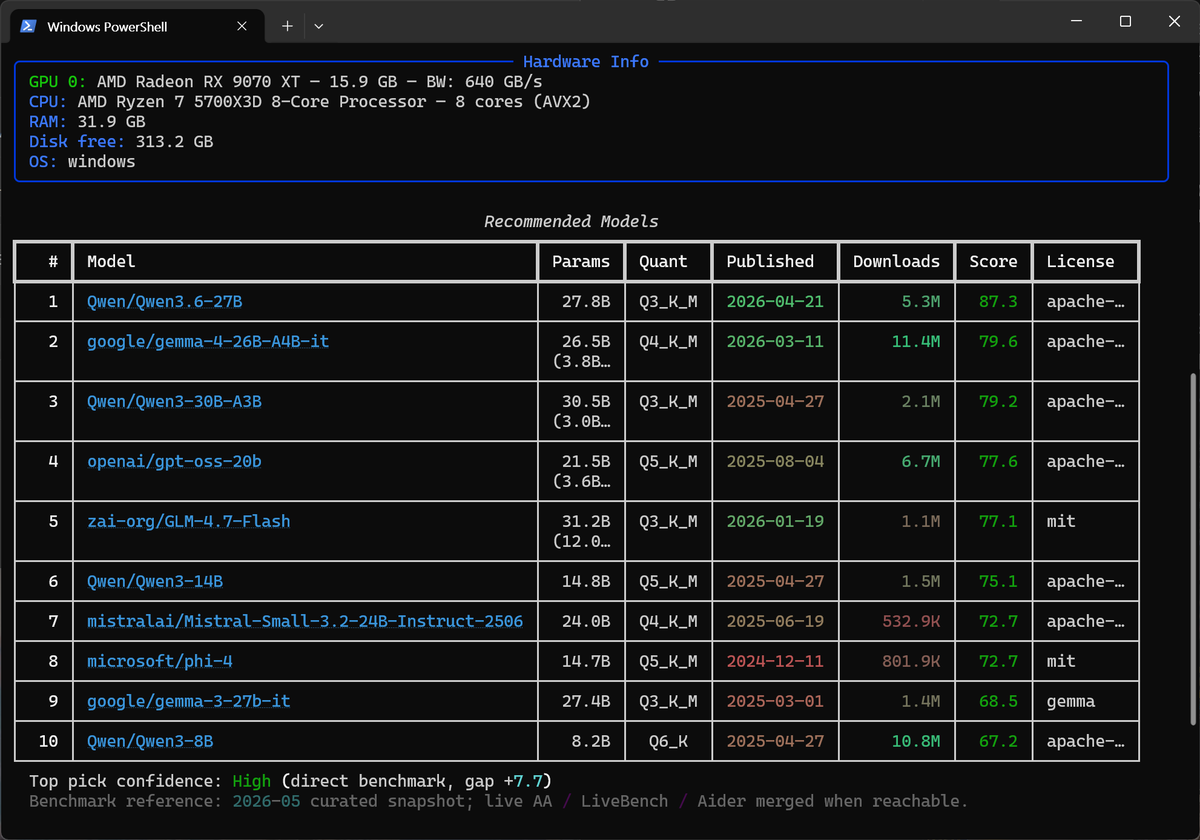The width and height of the screenshot is (1200, 840).
Task: Maximize the terminal window
Action: click(x=1125, y=21)
